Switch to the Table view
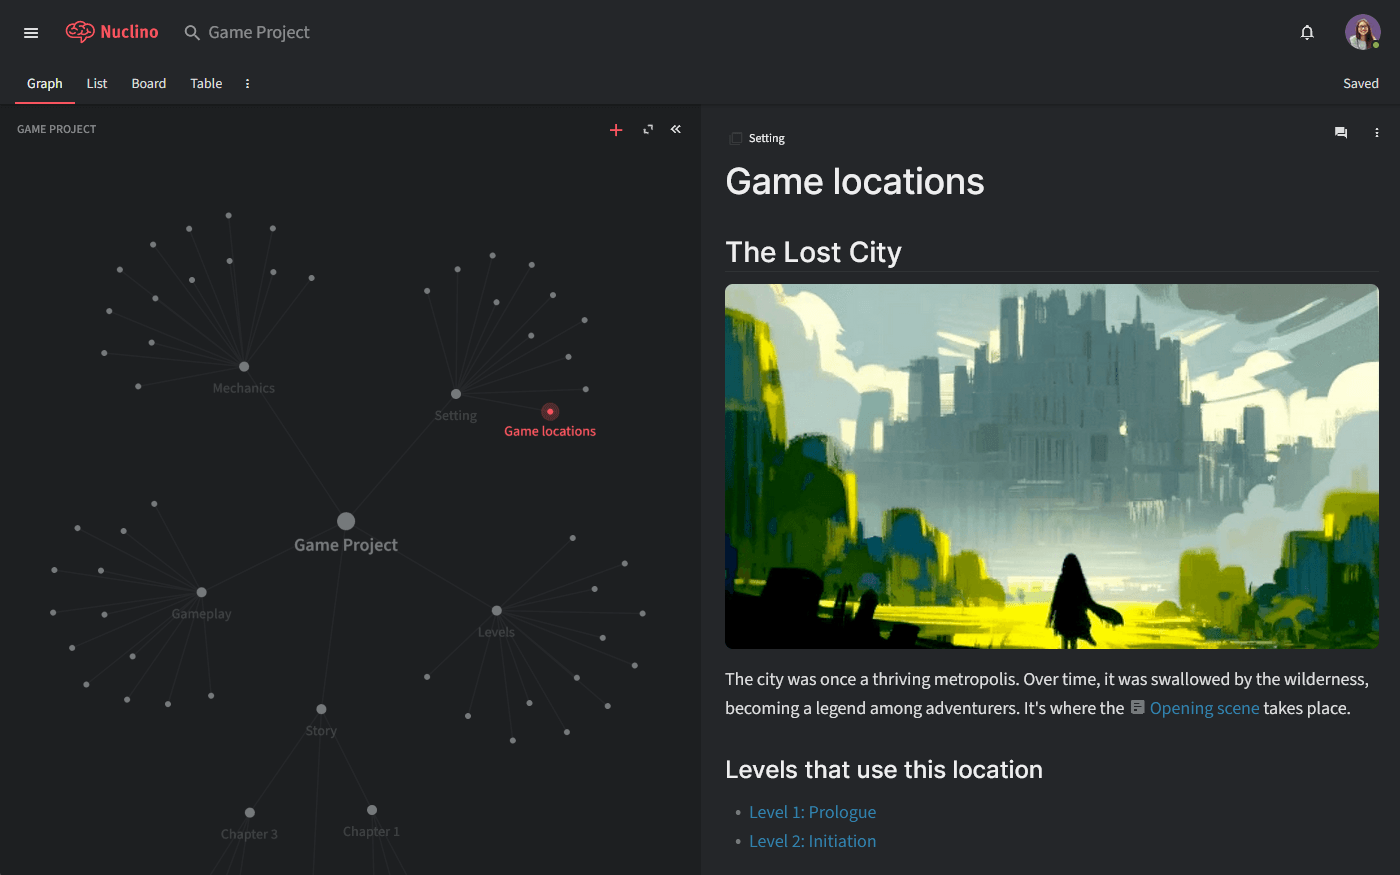 206,83
